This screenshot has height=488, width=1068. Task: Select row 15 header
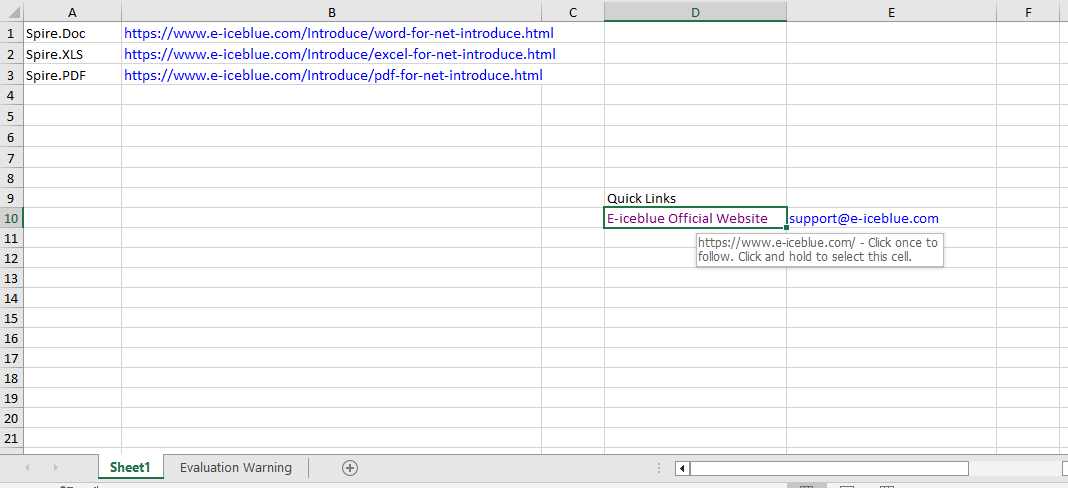click(11, 318)
